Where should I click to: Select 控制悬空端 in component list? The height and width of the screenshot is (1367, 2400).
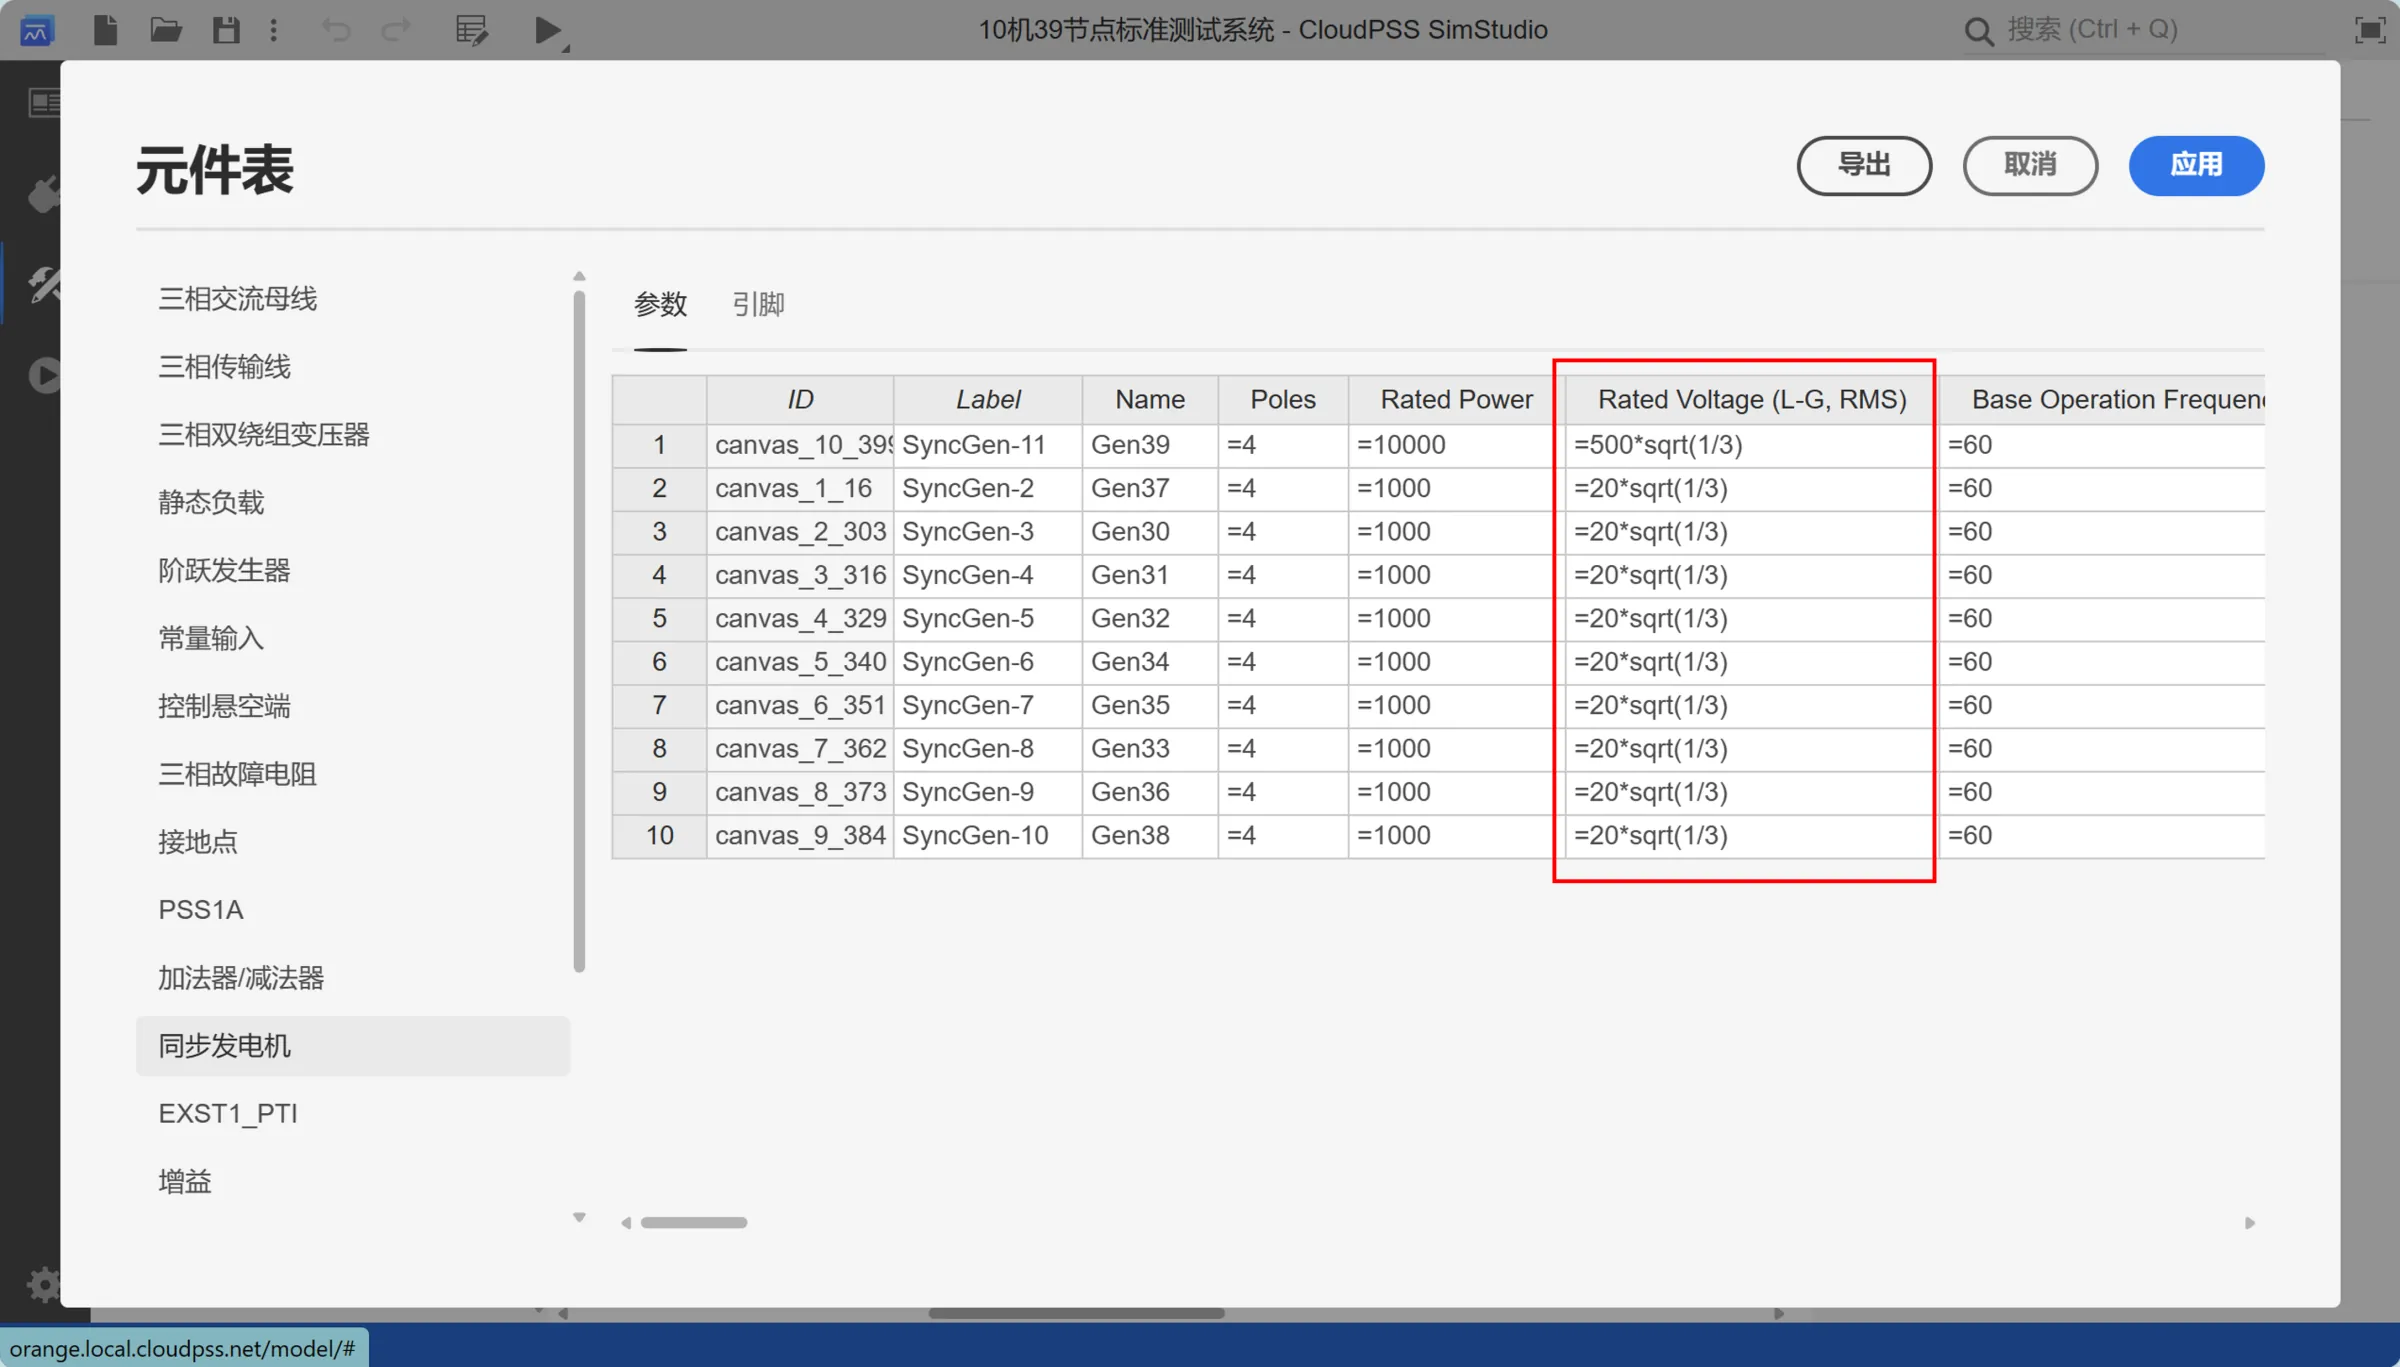click(352, 706)
